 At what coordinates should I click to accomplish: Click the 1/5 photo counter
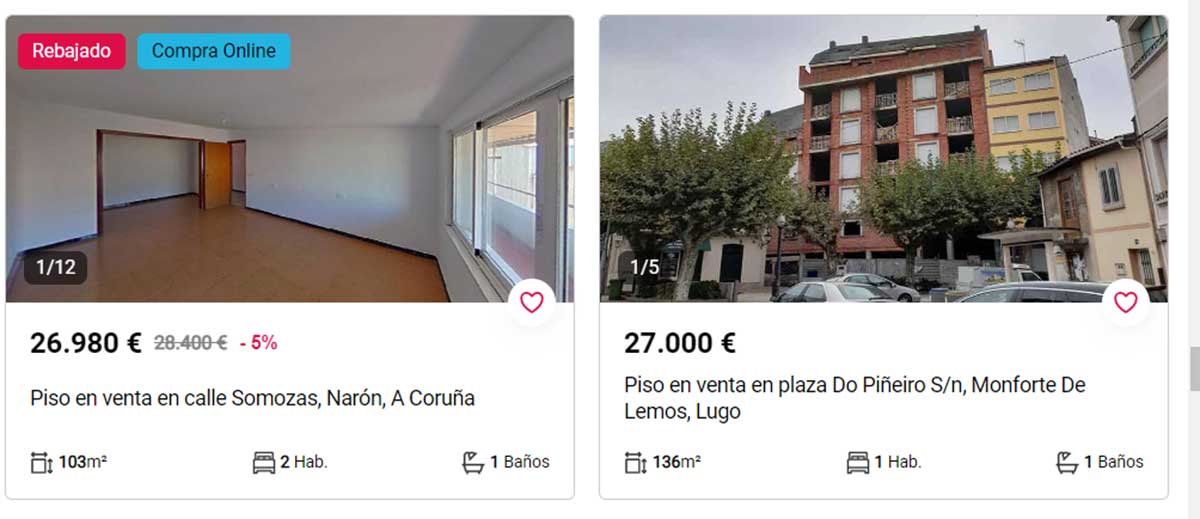pos(645,268)
